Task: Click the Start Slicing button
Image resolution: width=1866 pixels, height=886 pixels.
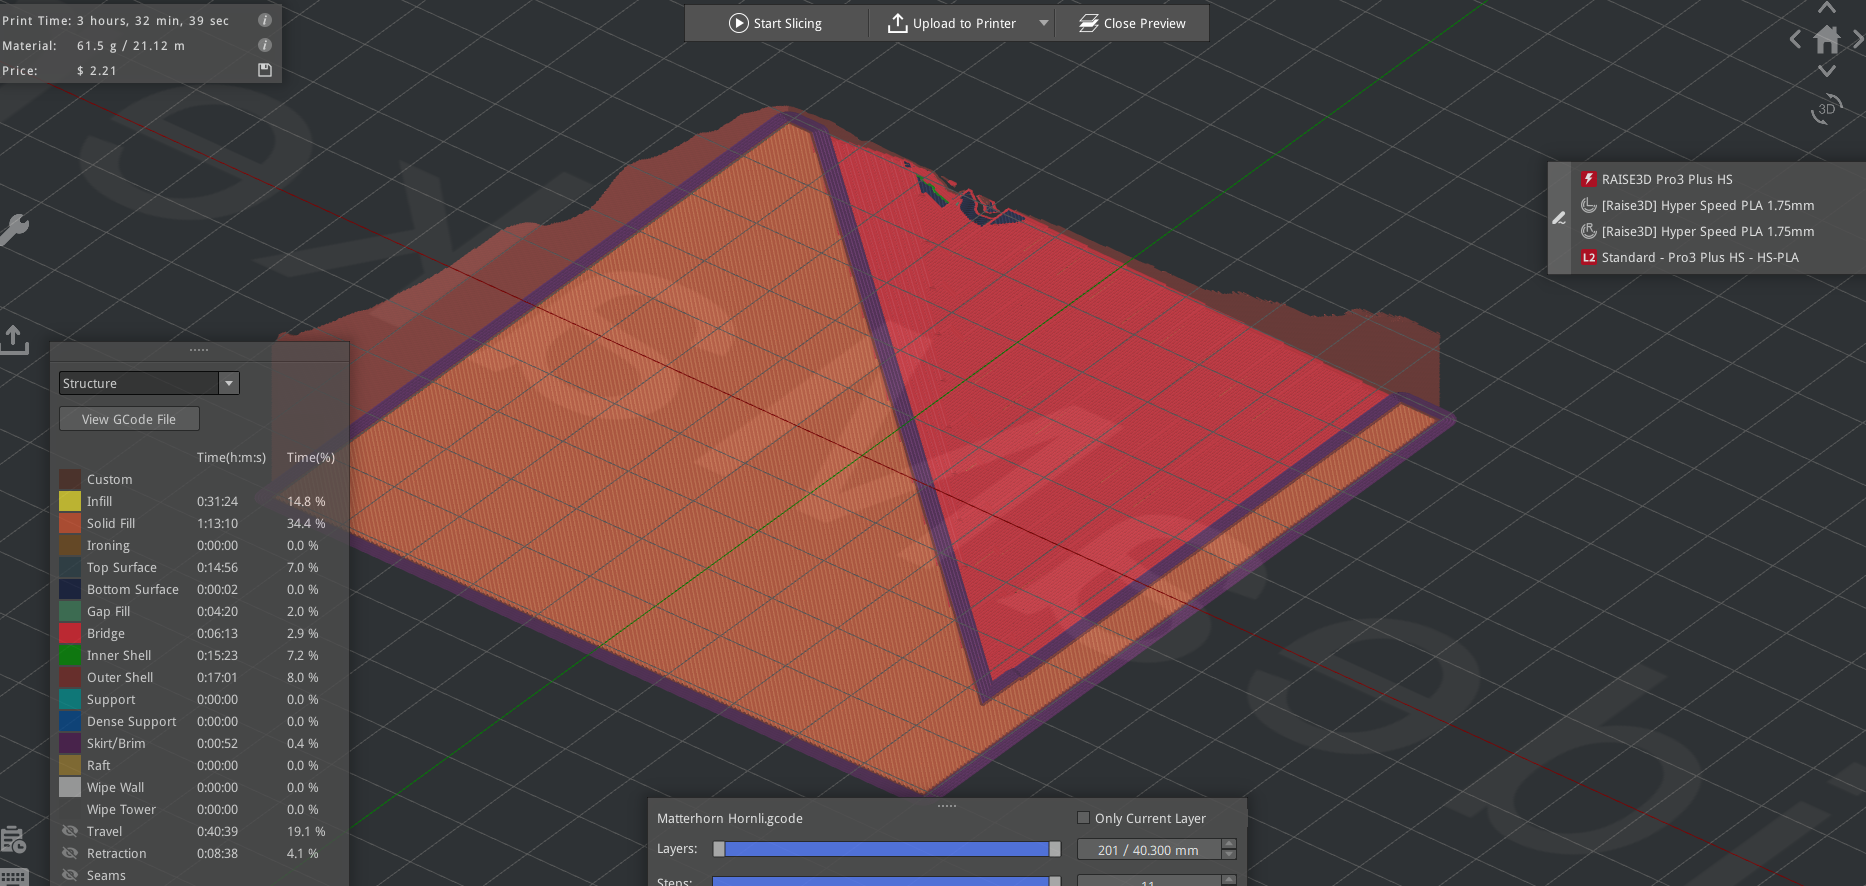Action: 776,23
